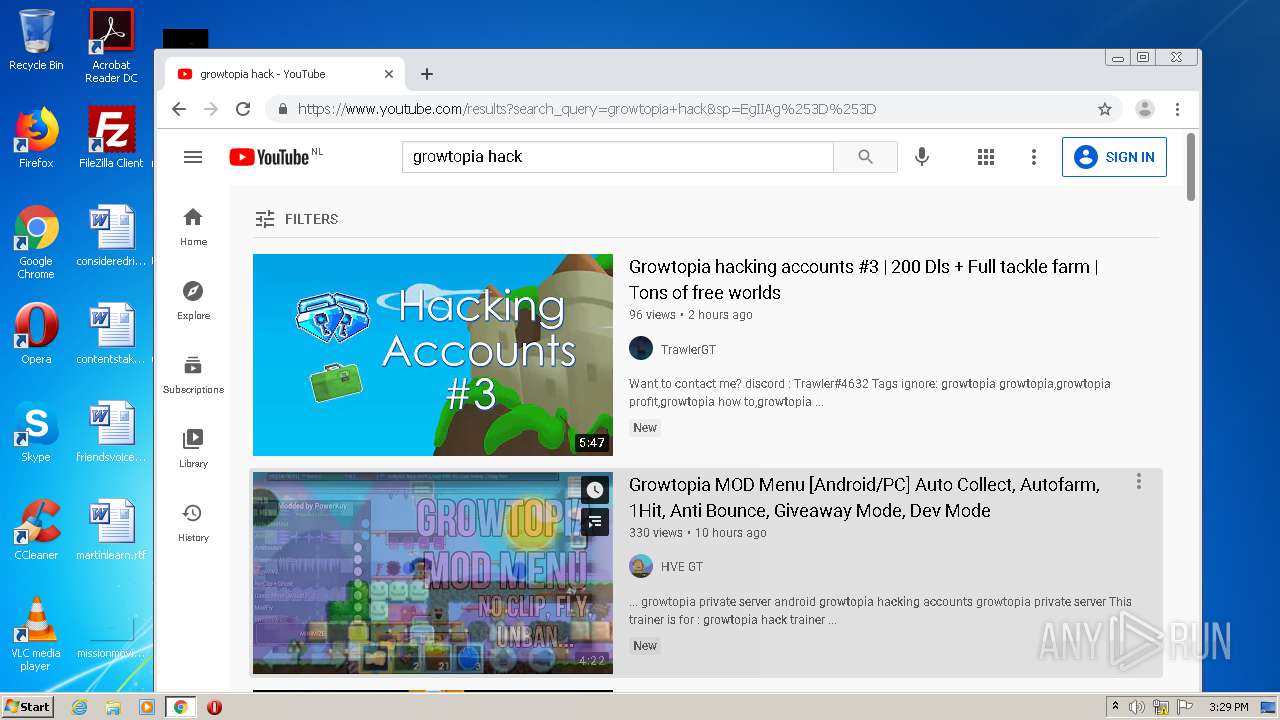Open Acrobat Reader DC desktop shortcut
Viewport: 1280px width, 720px height.
pyautogui.click(x=111, y=46)
